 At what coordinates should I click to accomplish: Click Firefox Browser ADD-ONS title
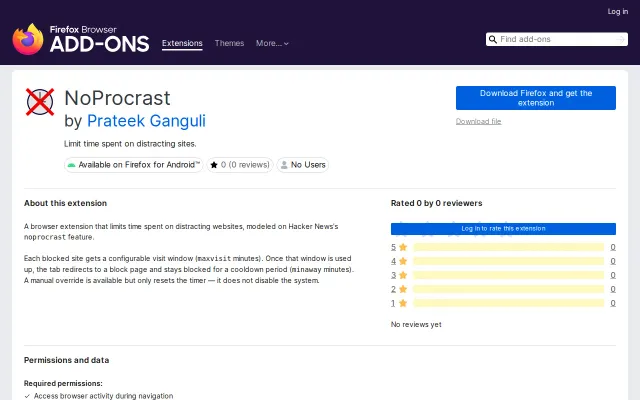pos(99,39)
